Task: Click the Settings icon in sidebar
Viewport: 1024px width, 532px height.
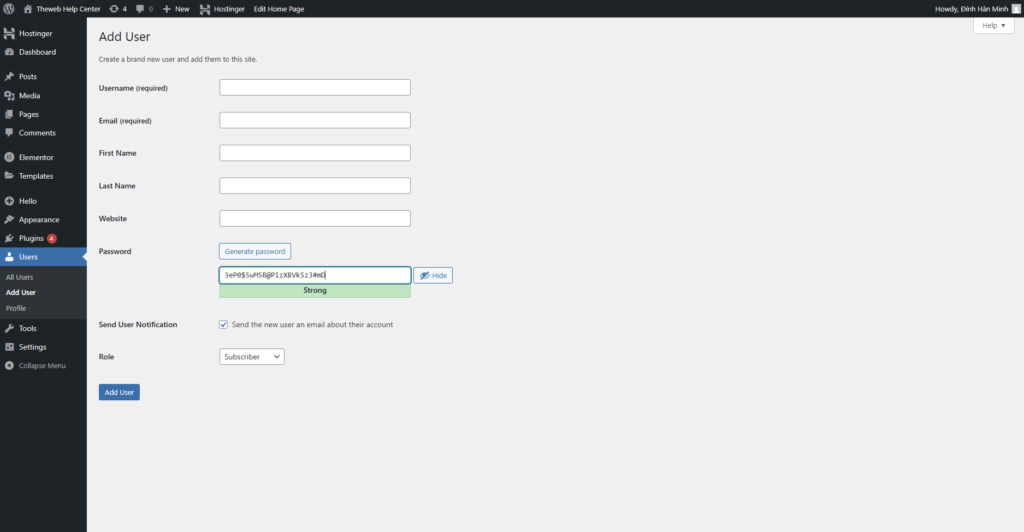Action: 9,347
